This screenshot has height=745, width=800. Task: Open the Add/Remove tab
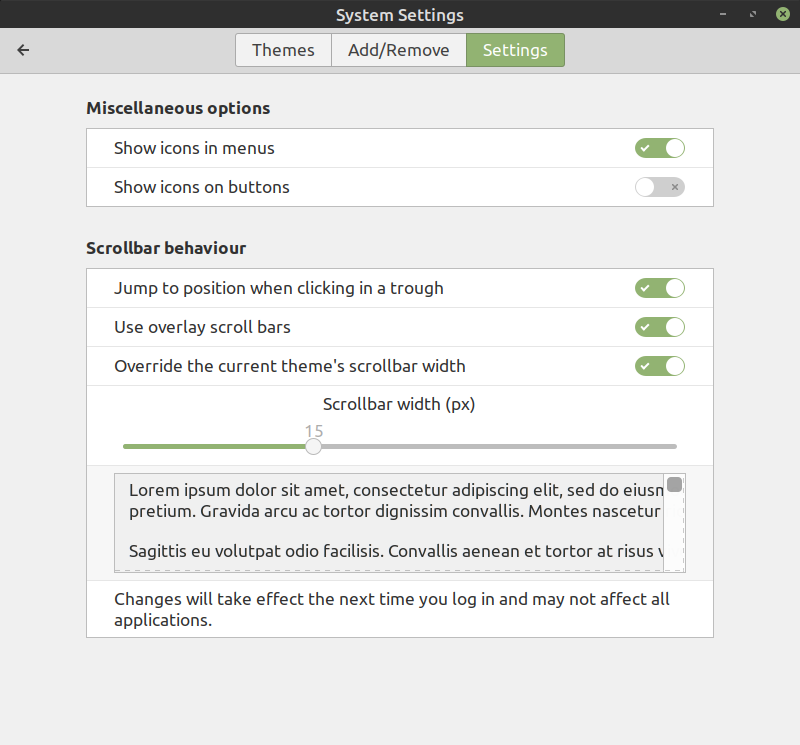click(398, 49)
